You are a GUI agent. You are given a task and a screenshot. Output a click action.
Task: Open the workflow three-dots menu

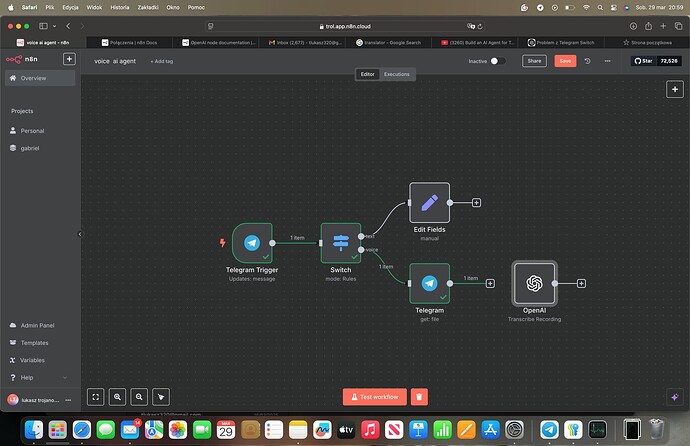pos(607,61)
